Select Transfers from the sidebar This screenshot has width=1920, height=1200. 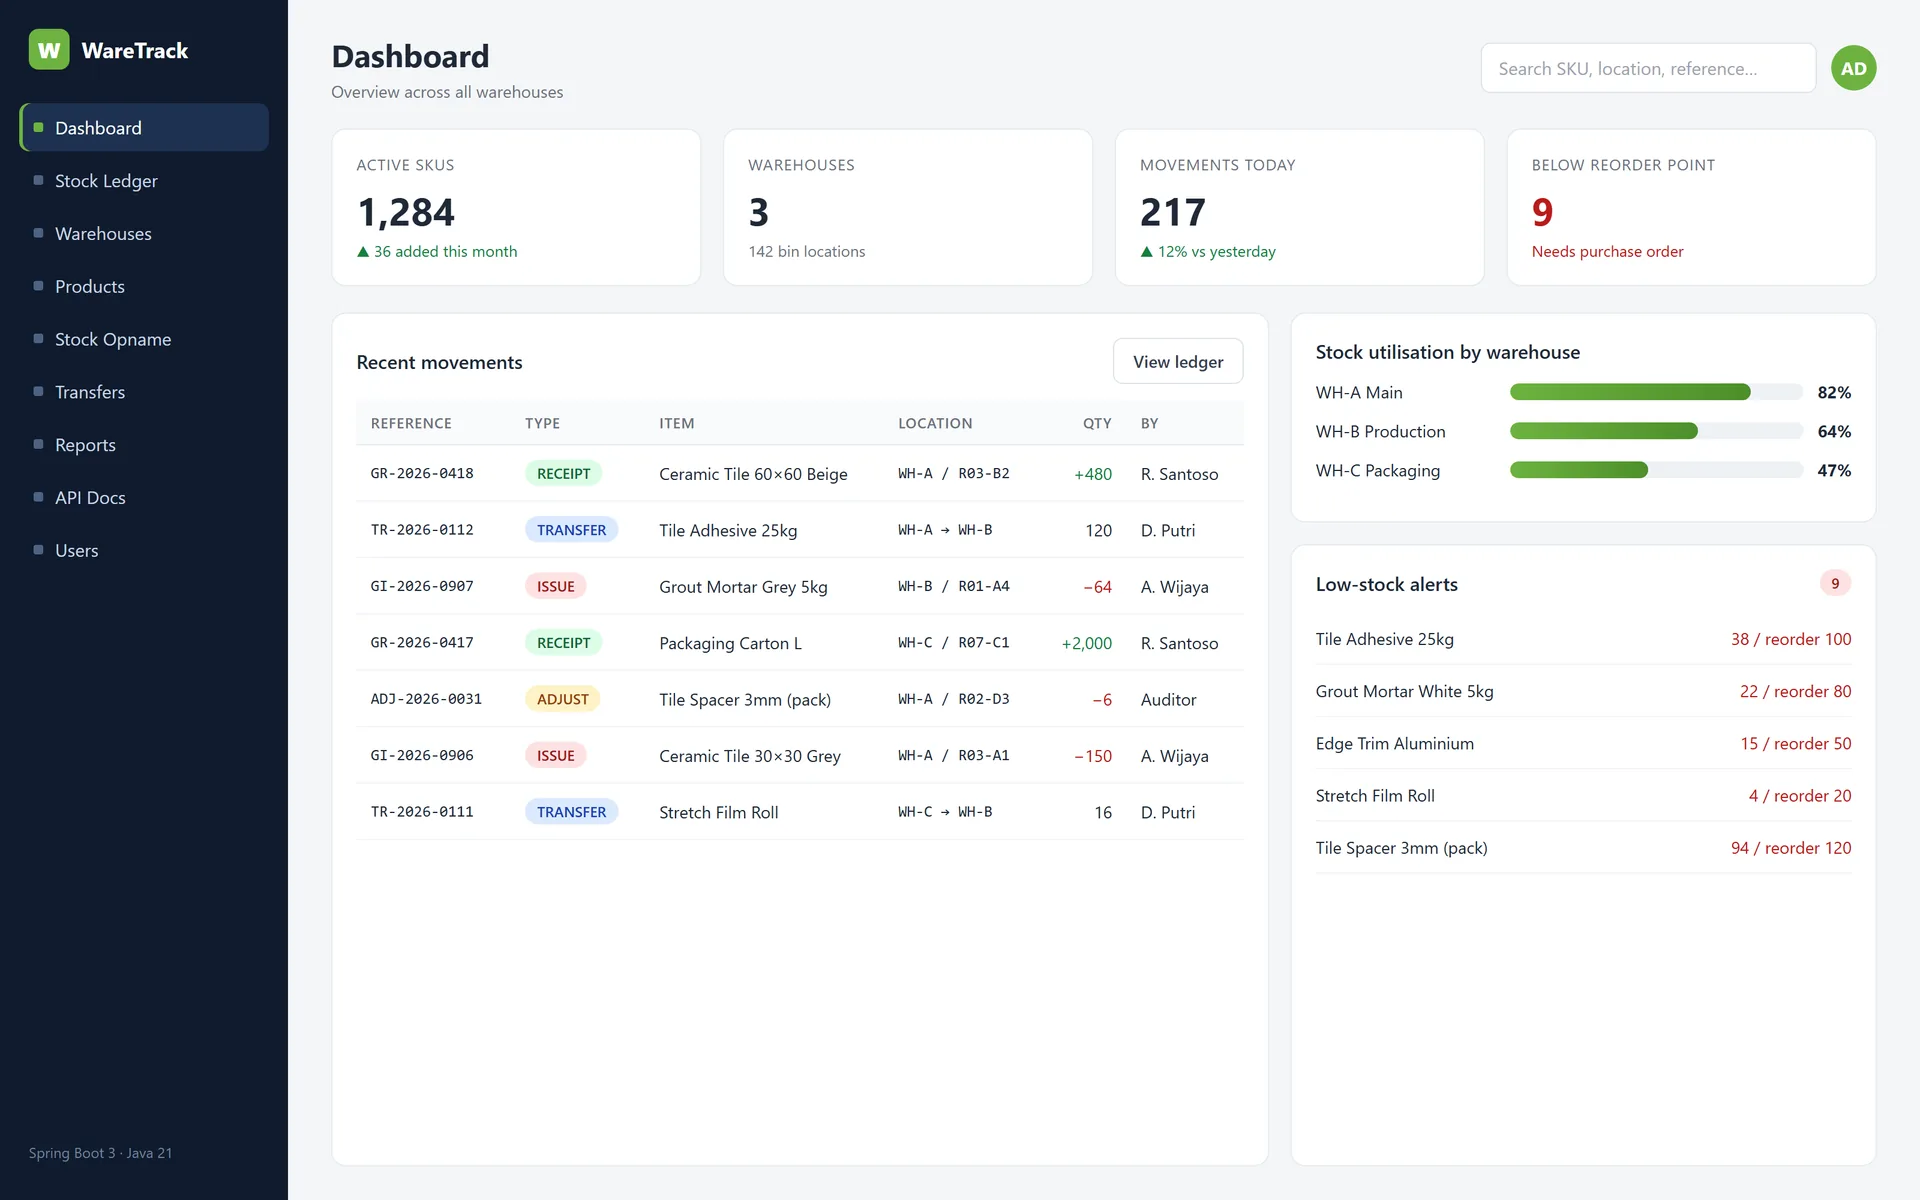click(144, 392)
